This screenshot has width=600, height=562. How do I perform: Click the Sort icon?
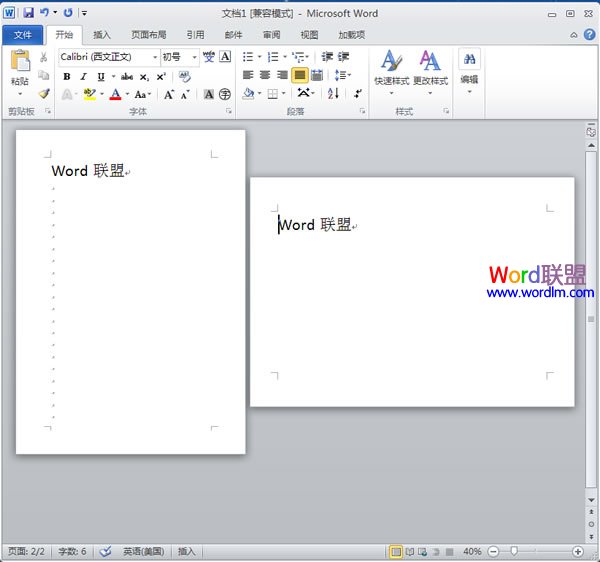tap(333, 93)
